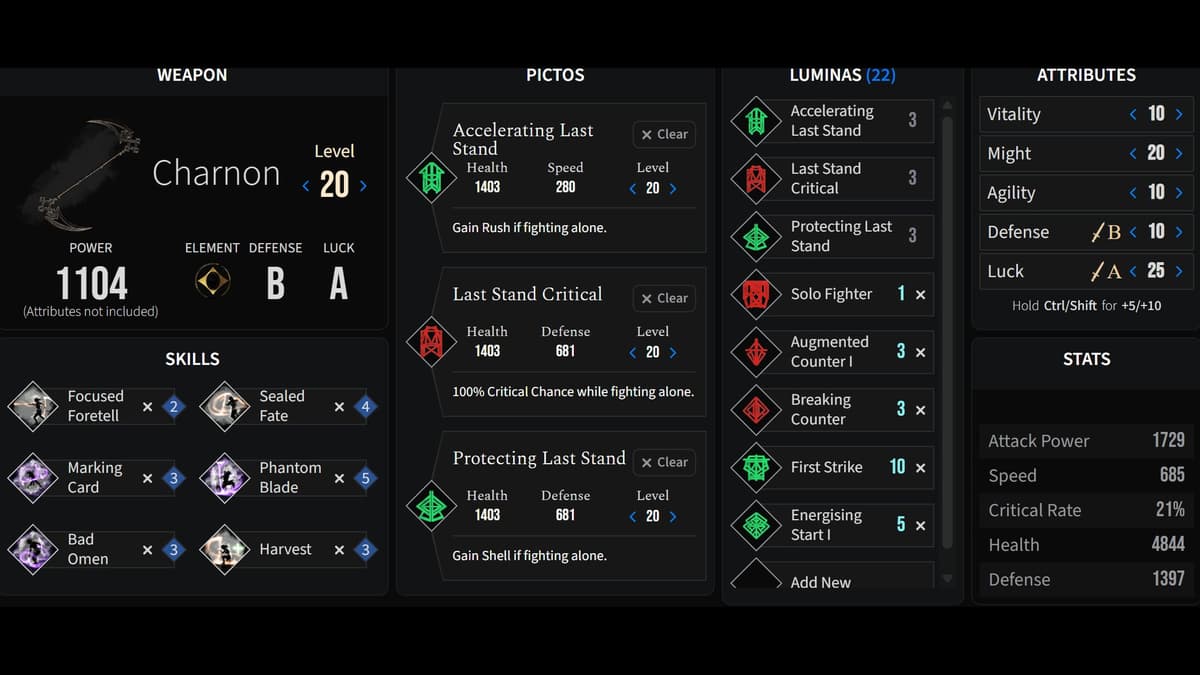Click the Charnon weapon scythe image
This screenshot has height=675, width=1200.
[82, 173]
